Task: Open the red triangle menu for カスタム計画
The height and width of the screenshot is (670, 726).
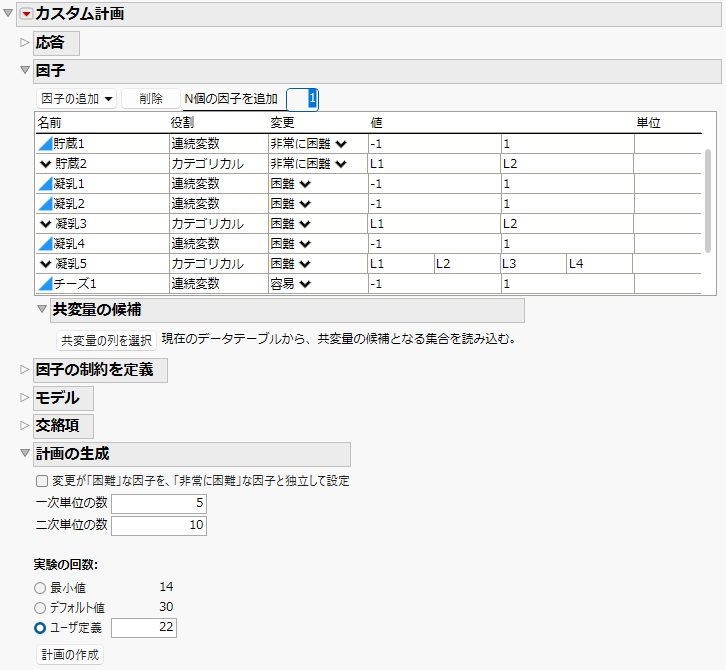Action: click(x=26, y=14)
